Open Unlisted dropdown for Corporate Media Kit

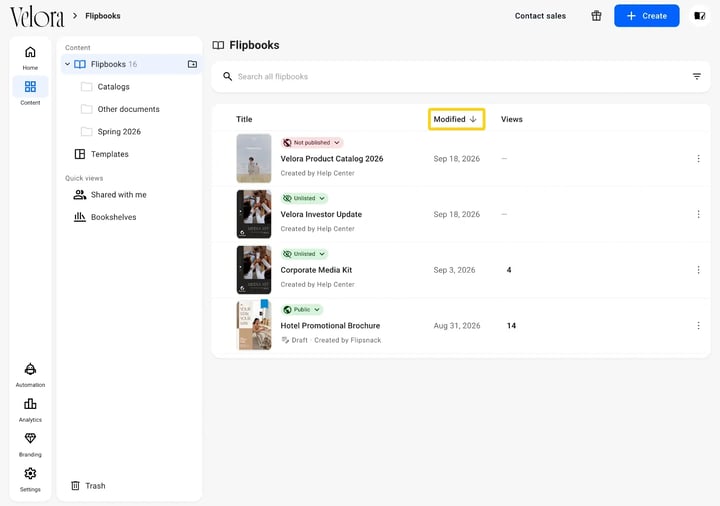304,253
